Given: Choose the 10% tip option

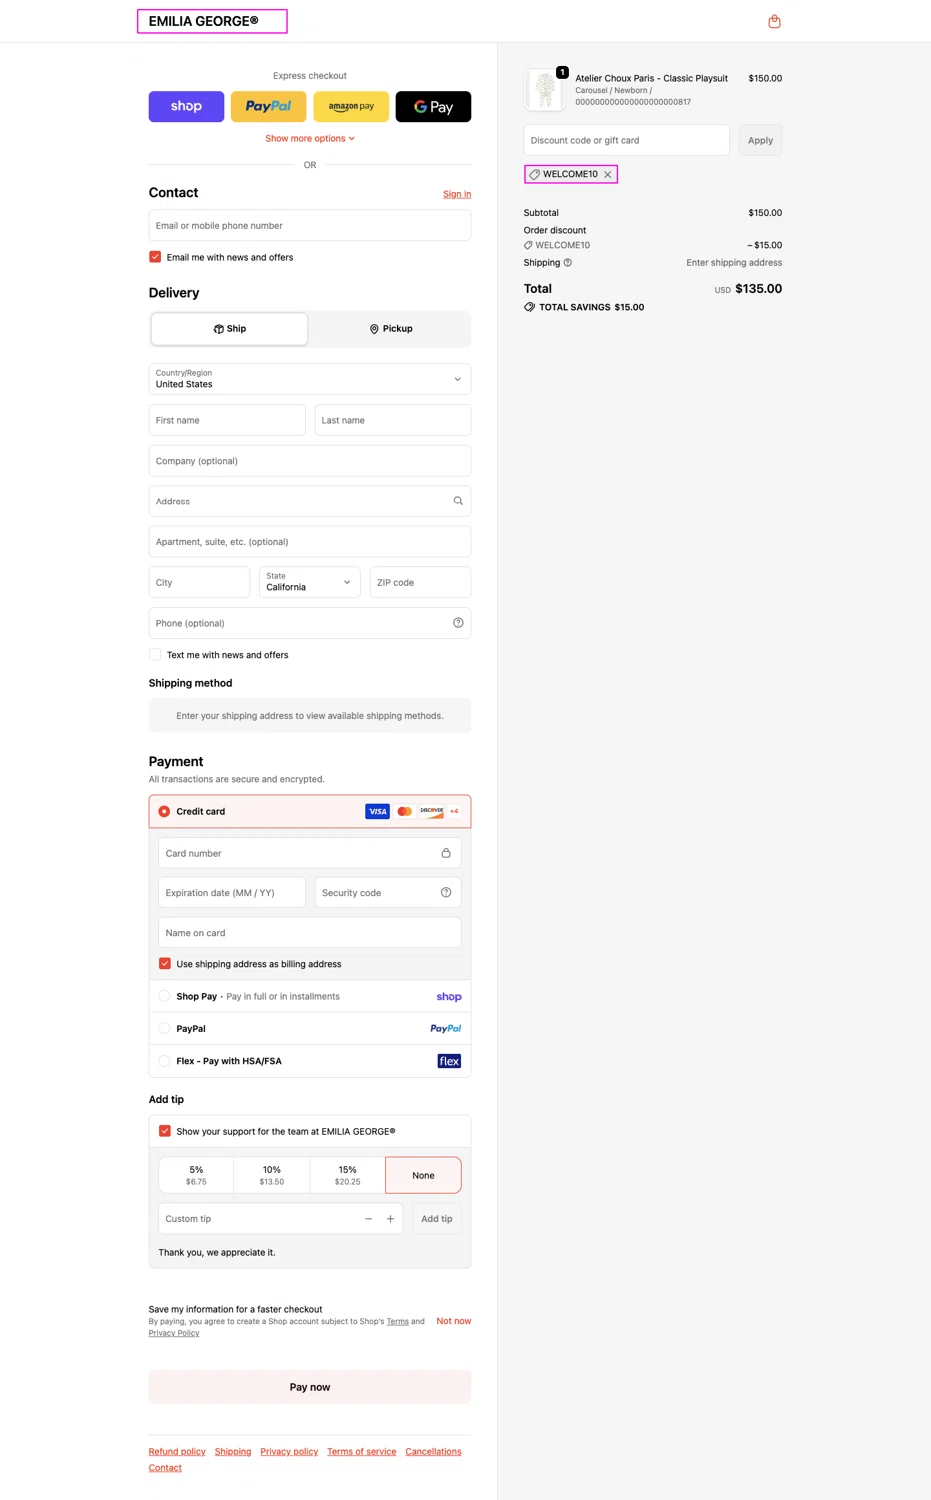Looking at the screenshot, I should tap(272, 1175).
